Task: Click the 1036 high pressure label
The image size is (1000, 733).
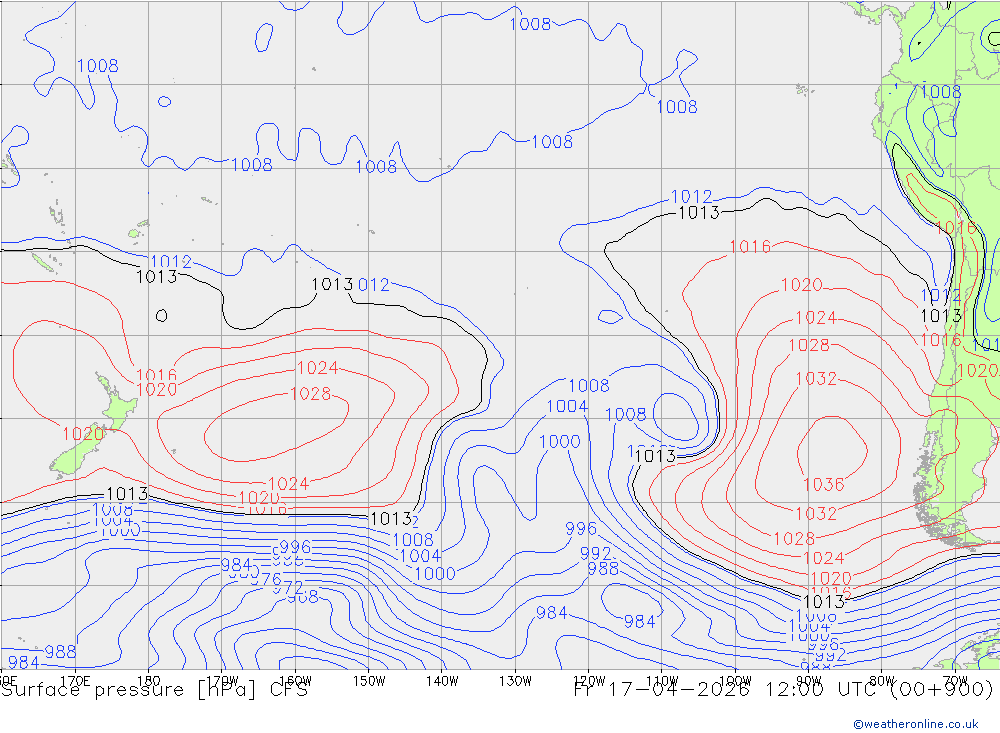Action: click(x=823, y=485)
